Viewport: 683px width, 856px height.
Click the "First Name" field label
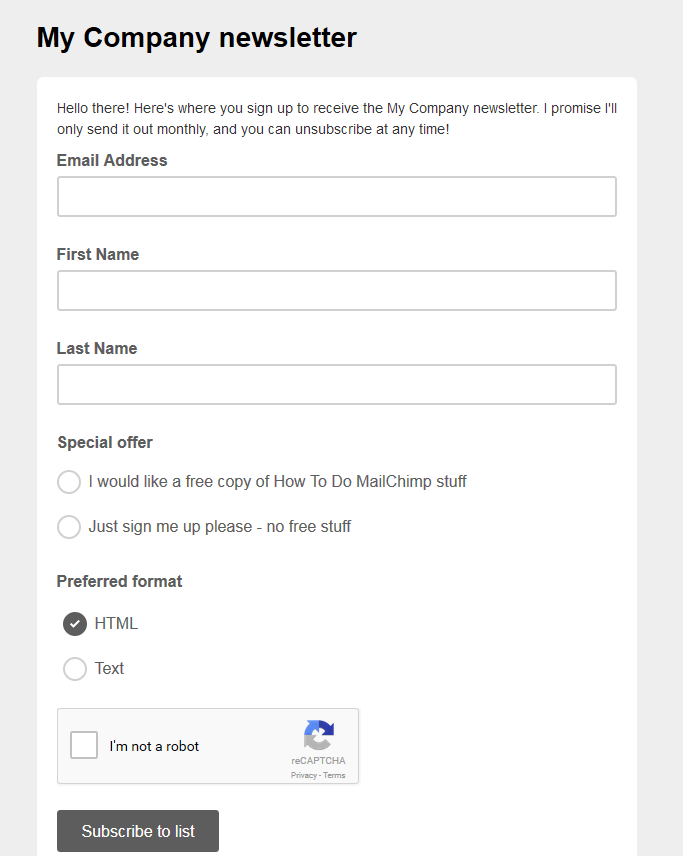98,255
